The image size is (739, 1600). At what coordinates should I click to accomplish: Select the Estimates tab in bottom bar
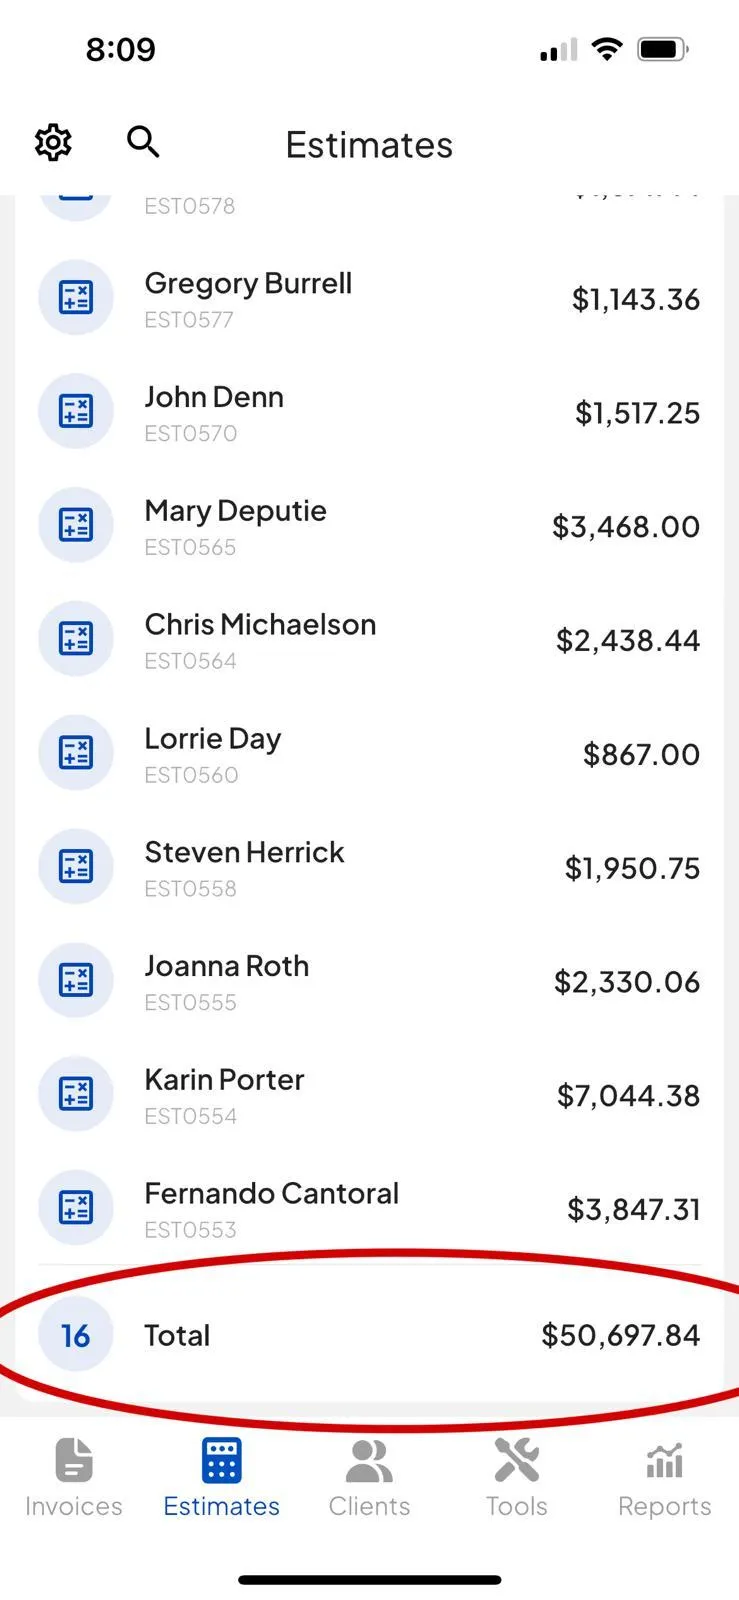pyautogui.click(x=221, y=1478)
